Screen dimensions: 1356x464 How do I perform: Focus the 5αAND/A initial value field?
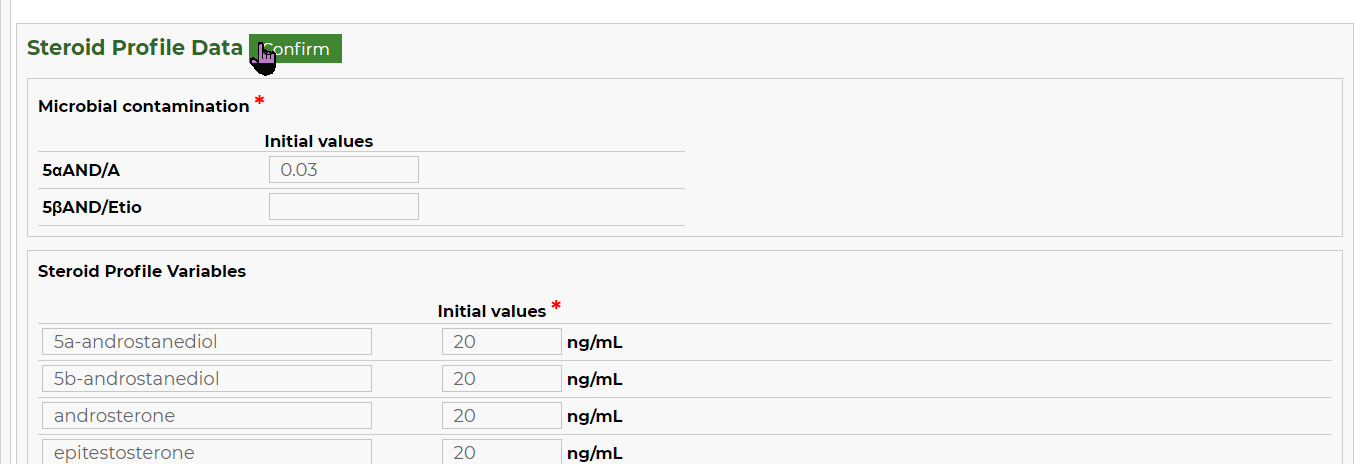point(344,170)
